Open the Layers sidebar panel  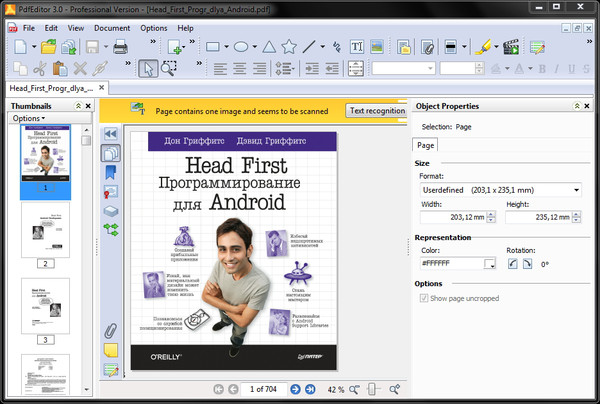[x=111, y=211]
